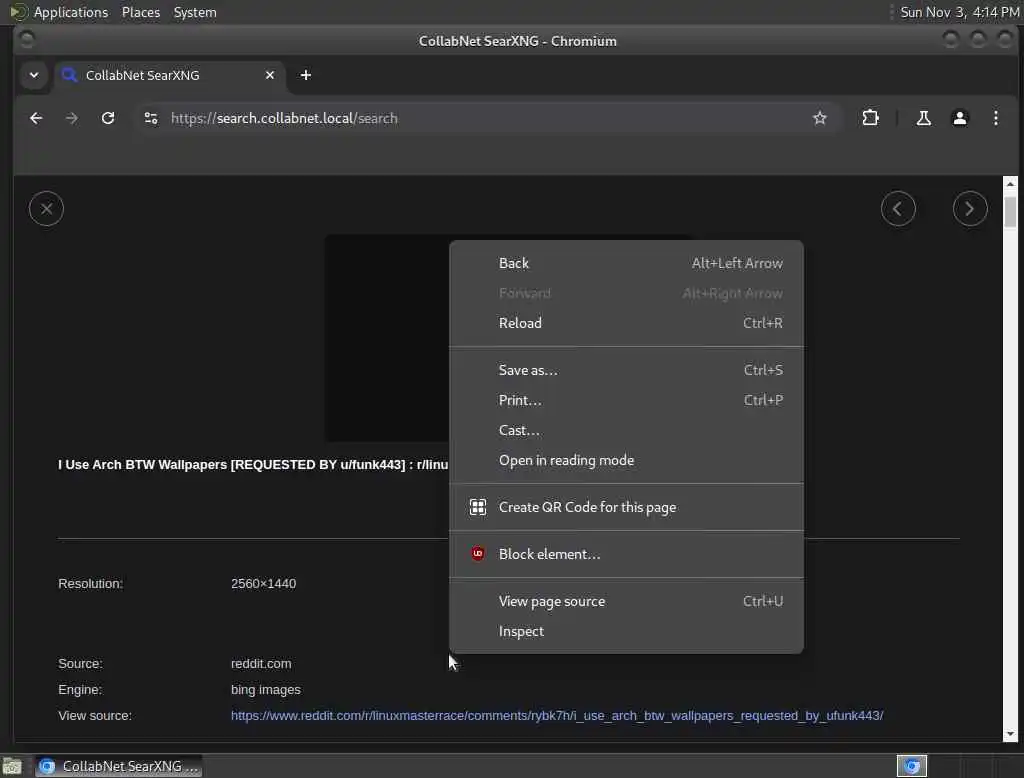Screen dimensions: 1024x778
Task: Click the address bar URL
Action: pyautogui.click(x=284, y=118)
